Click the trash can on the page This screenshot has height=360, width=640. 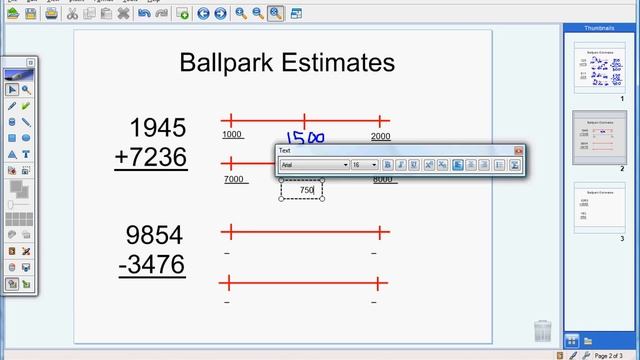point(542,331)
